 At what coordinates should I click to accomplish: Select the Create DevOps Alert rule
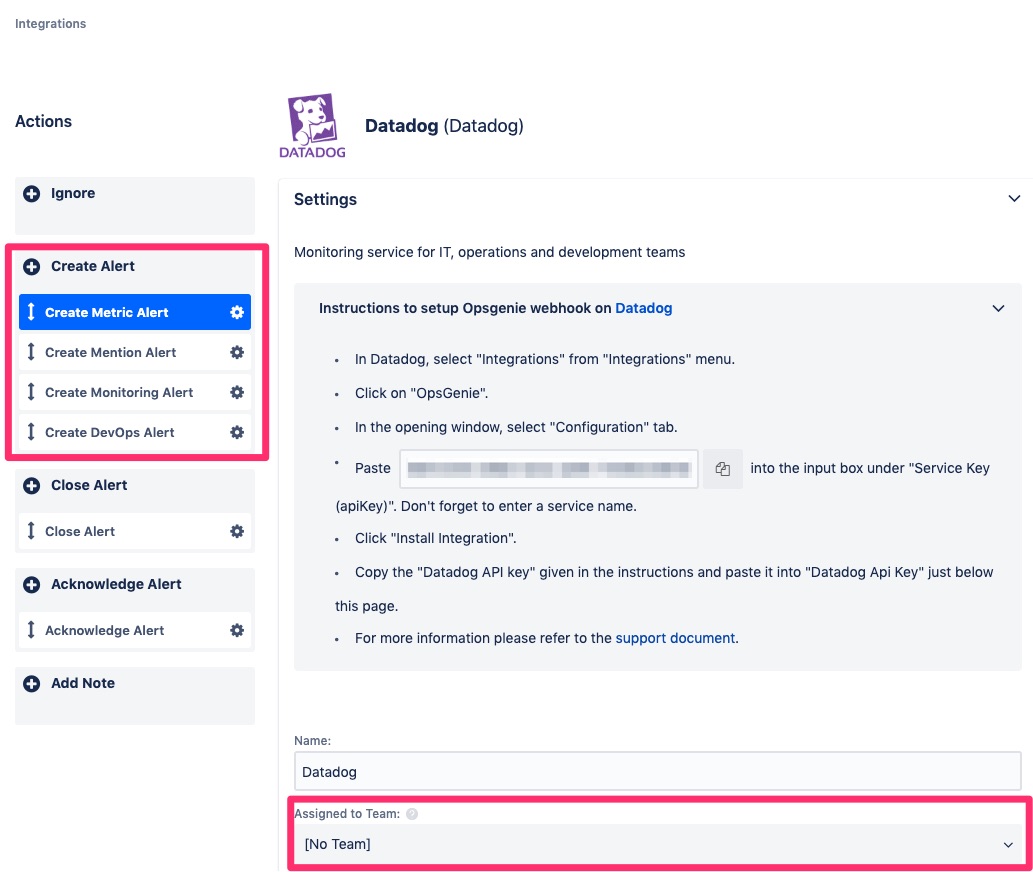tap(135, 433)
